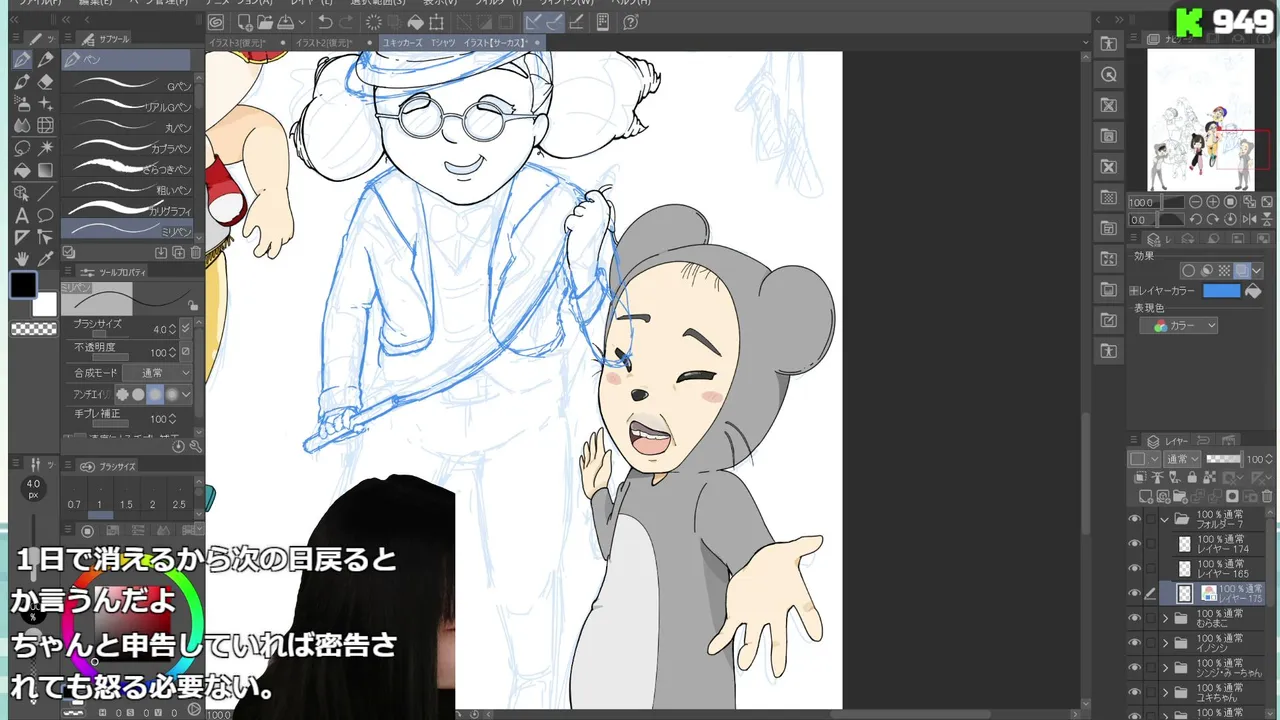The height and width of the screenshot is (720, 1280).
Task: Select the Operation object tool
Action: point(22,193)
